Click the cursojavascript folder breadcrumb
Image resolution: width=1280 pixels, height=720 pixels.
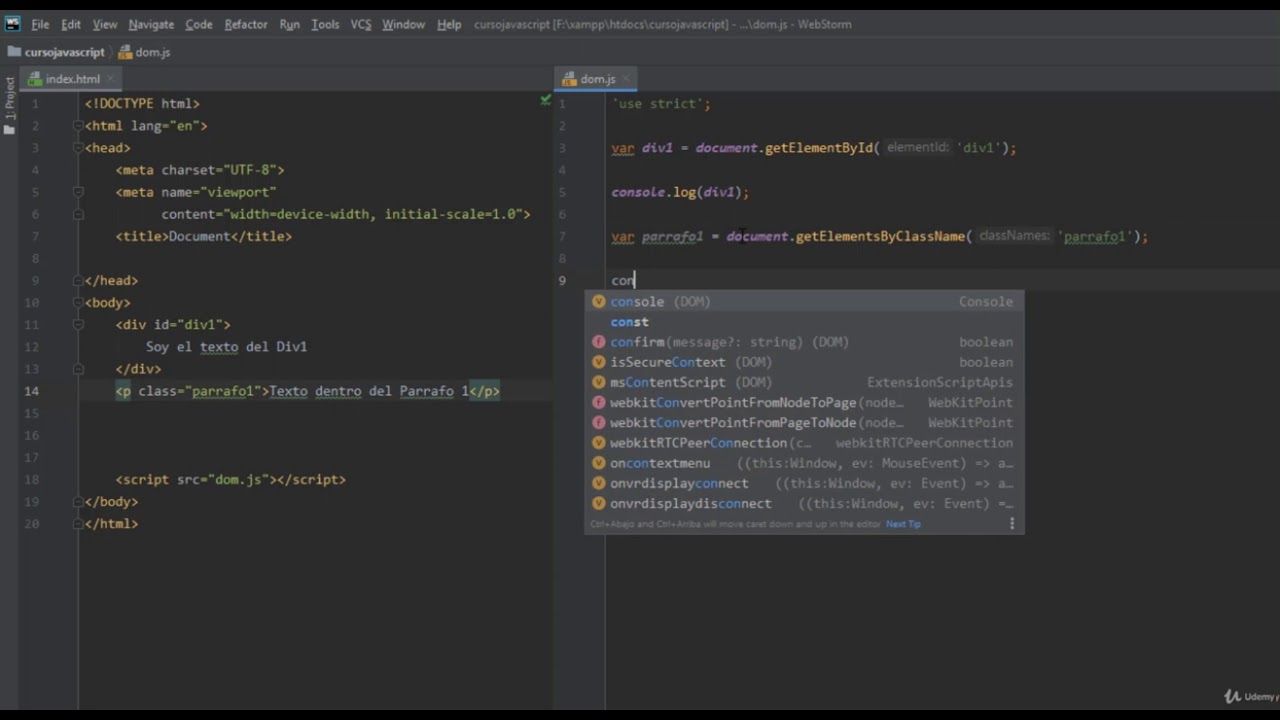pyautogui.click(x=56, y=52)
